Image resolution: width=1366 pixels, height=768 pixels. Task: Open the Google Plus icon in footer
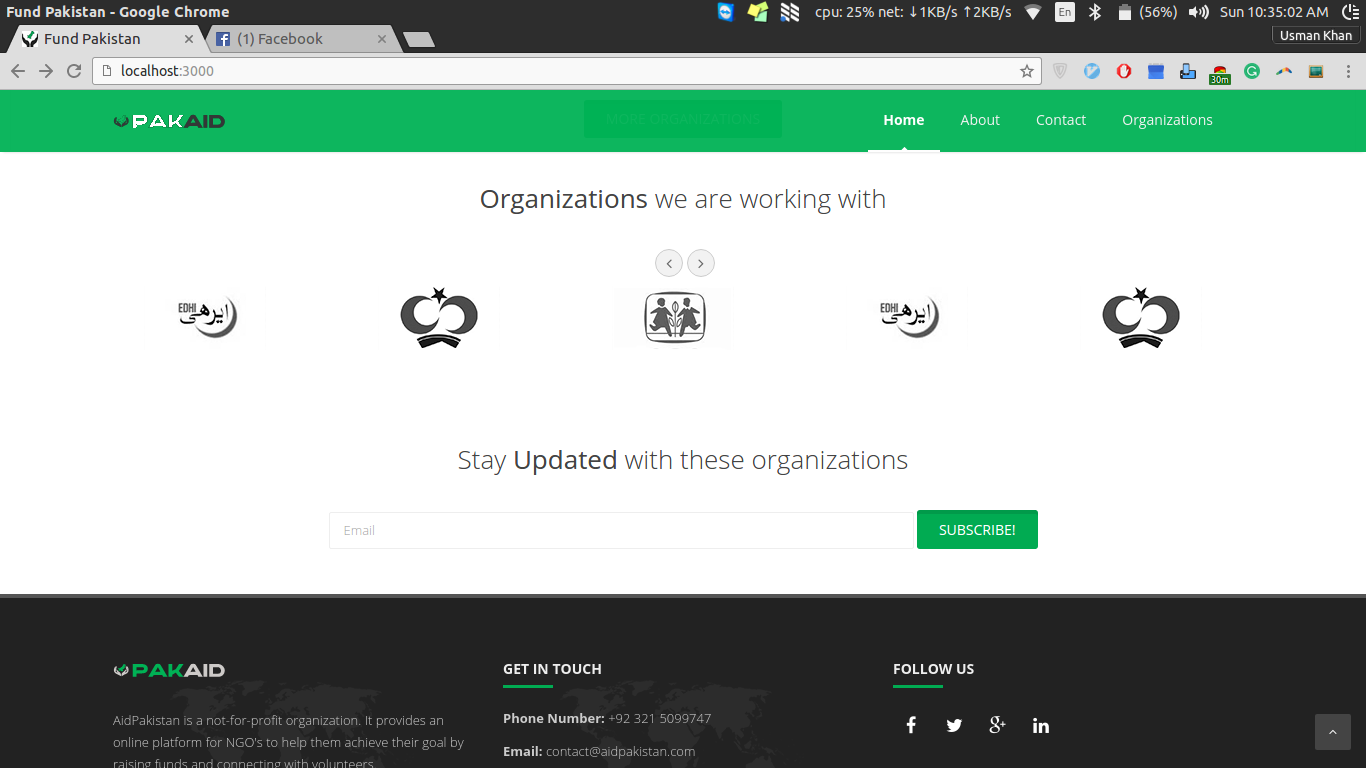[x=997, y=725]
